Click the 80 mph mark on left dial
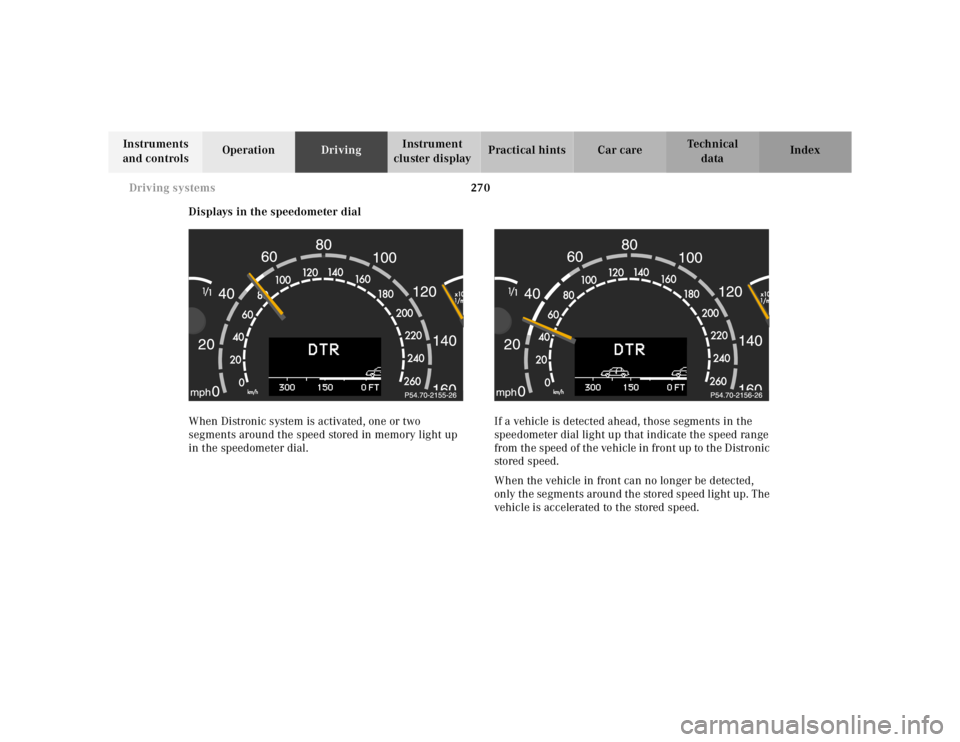This screenshot has height=742, width=960. 323,245
